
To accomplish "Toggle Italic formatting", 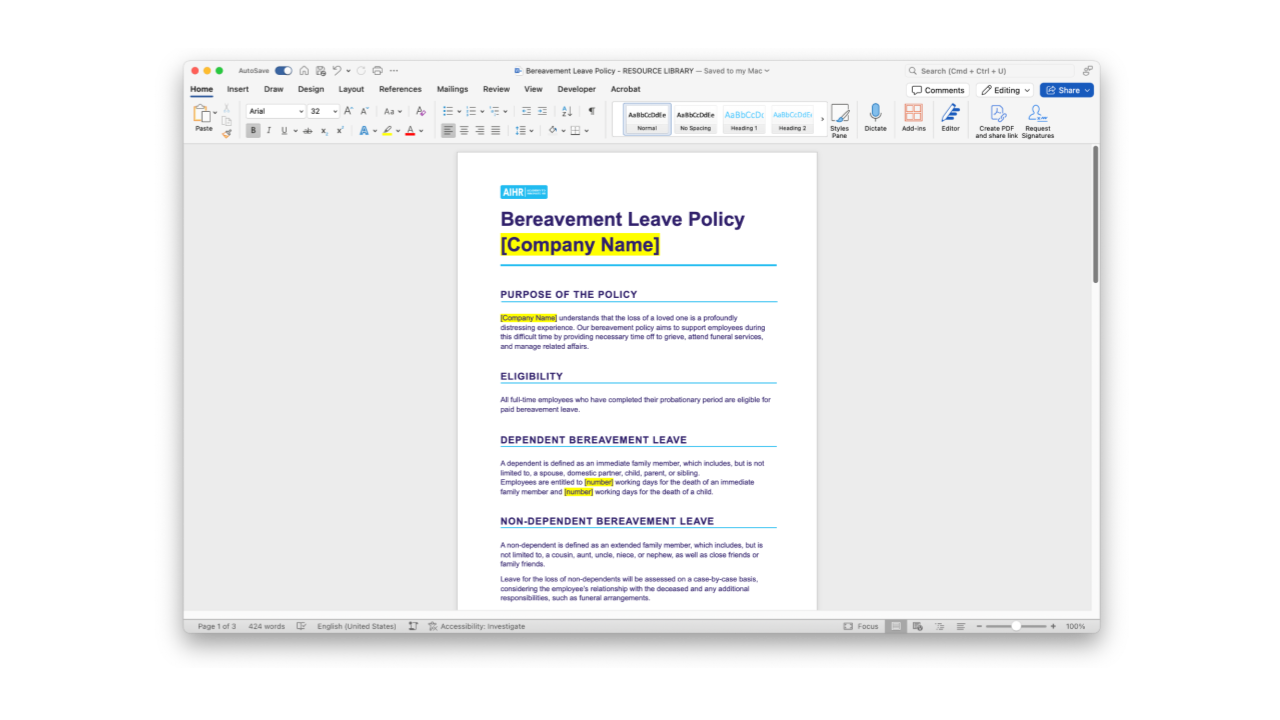I will (x=268, y=131).
